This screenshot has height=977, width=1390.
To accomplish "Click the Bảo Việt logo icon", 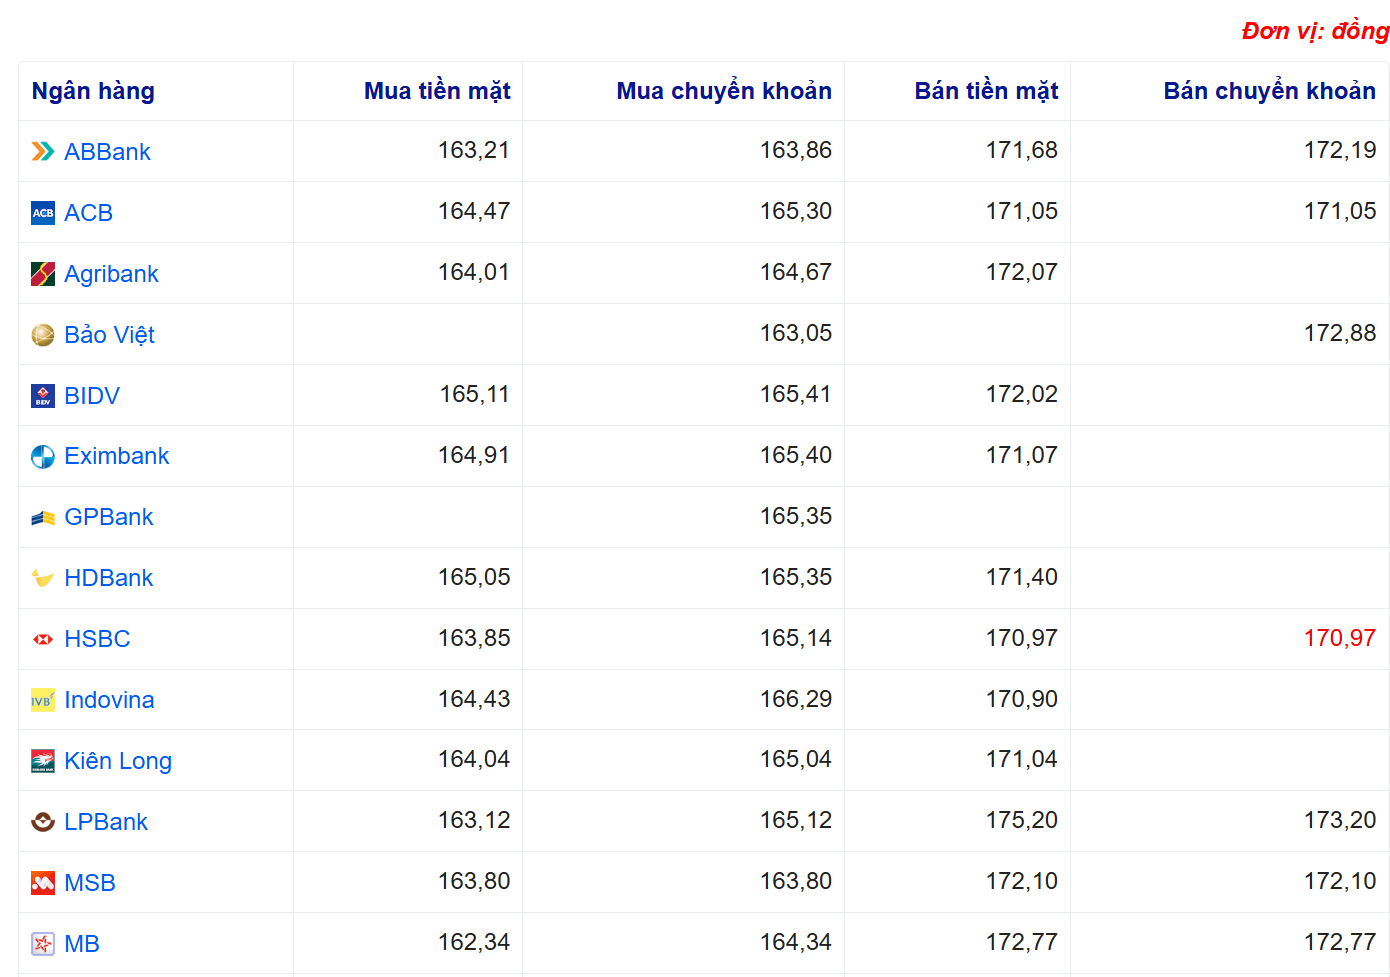I will (x=43, y=335).
